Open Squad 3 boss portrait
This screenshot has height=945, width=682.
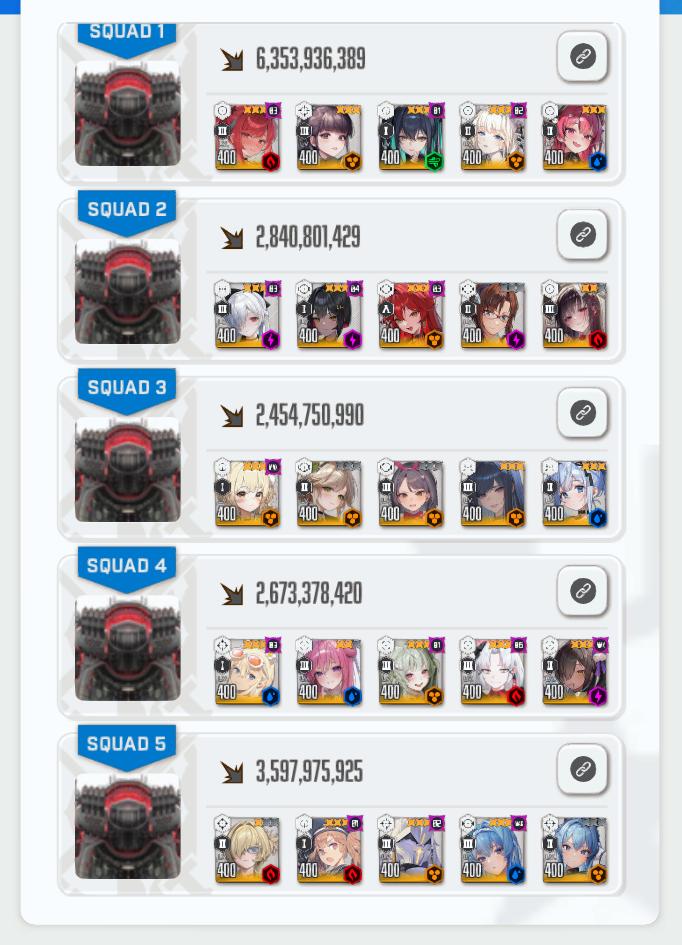click(x=128, y=470)
